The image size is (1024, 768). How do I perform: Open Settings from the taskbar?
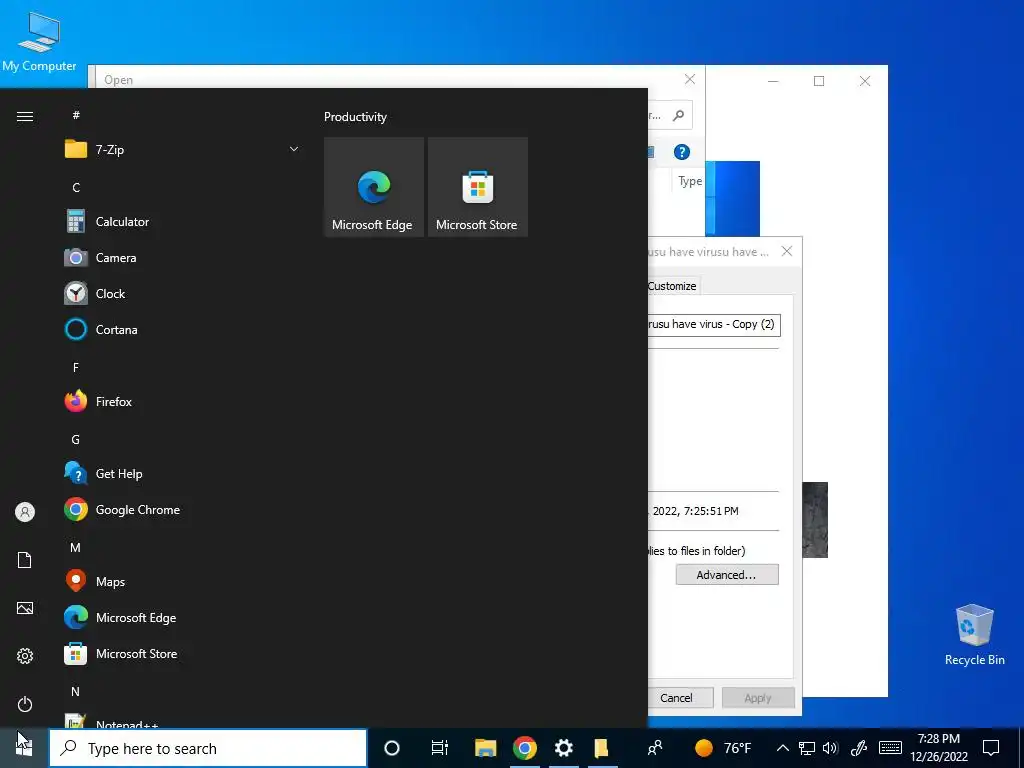[x=564, y=748]
